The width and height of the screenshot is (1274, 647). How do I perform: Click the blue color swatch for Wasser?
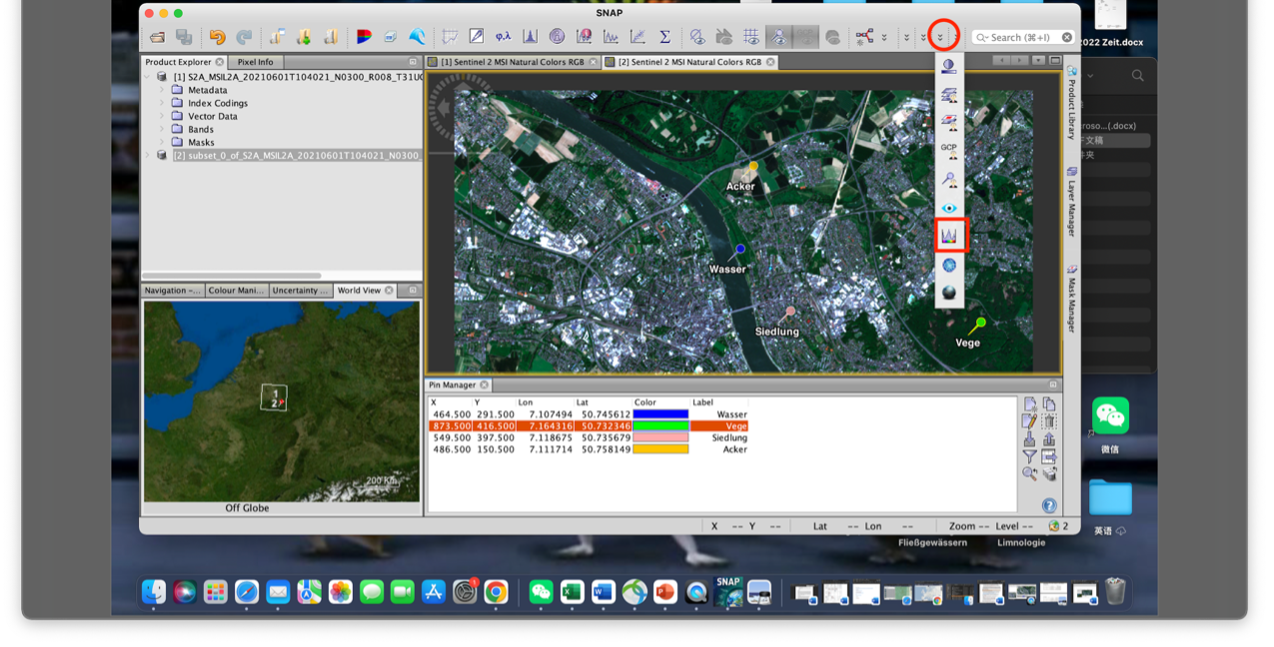(x=661, y=414)
